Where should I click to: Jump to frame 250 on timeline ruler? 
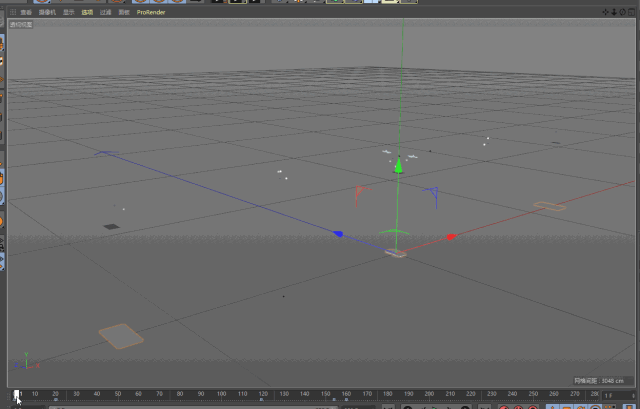[533, 394]
